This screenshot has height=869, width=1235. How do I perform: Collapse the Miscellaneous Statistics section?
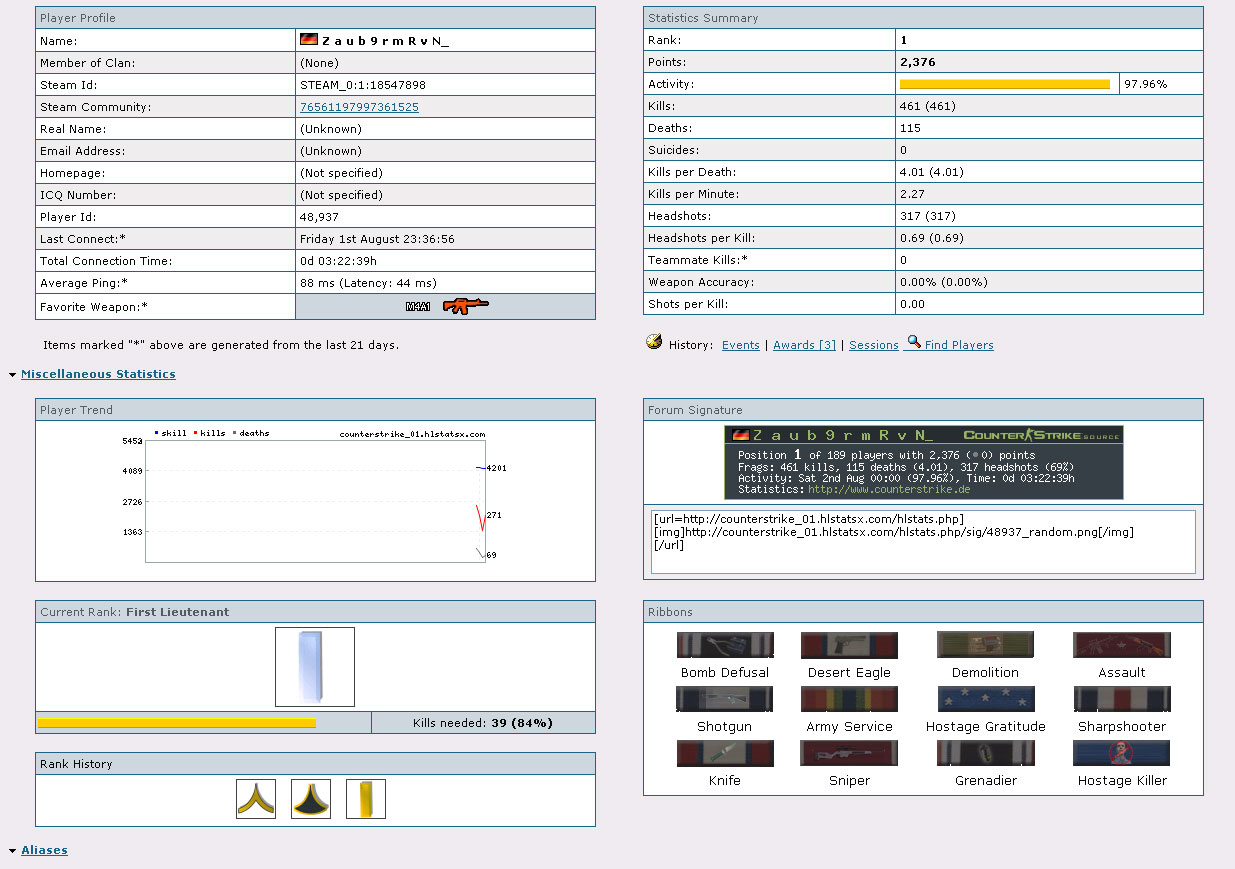pyautogui.click(x=98, y=374)
